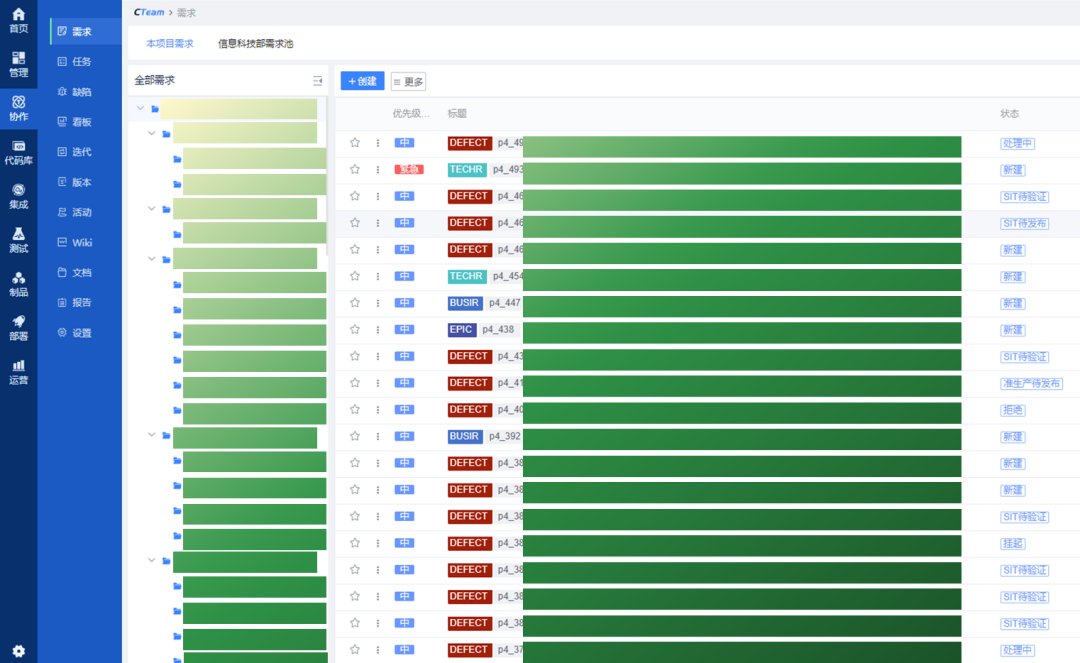Open 部署 deployment module

tap(19, 328)
